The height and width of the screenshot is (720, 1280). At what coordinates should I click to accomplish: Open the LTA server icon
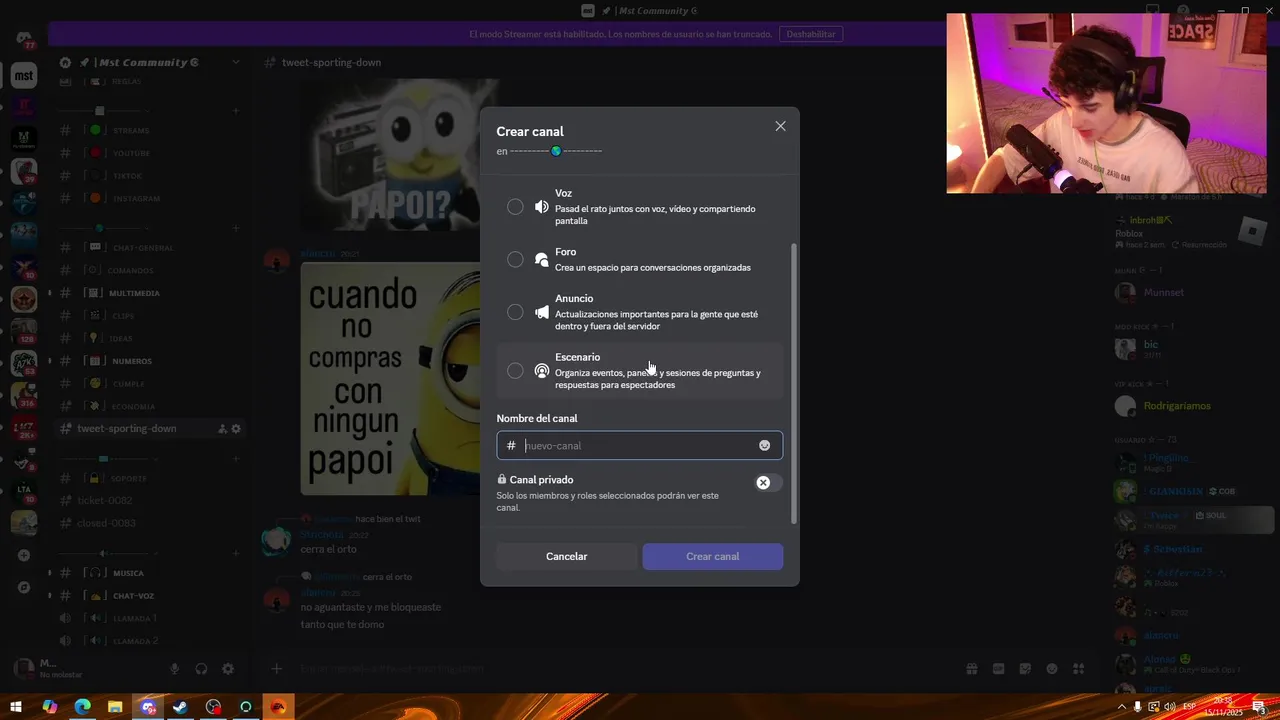point(24,490)
